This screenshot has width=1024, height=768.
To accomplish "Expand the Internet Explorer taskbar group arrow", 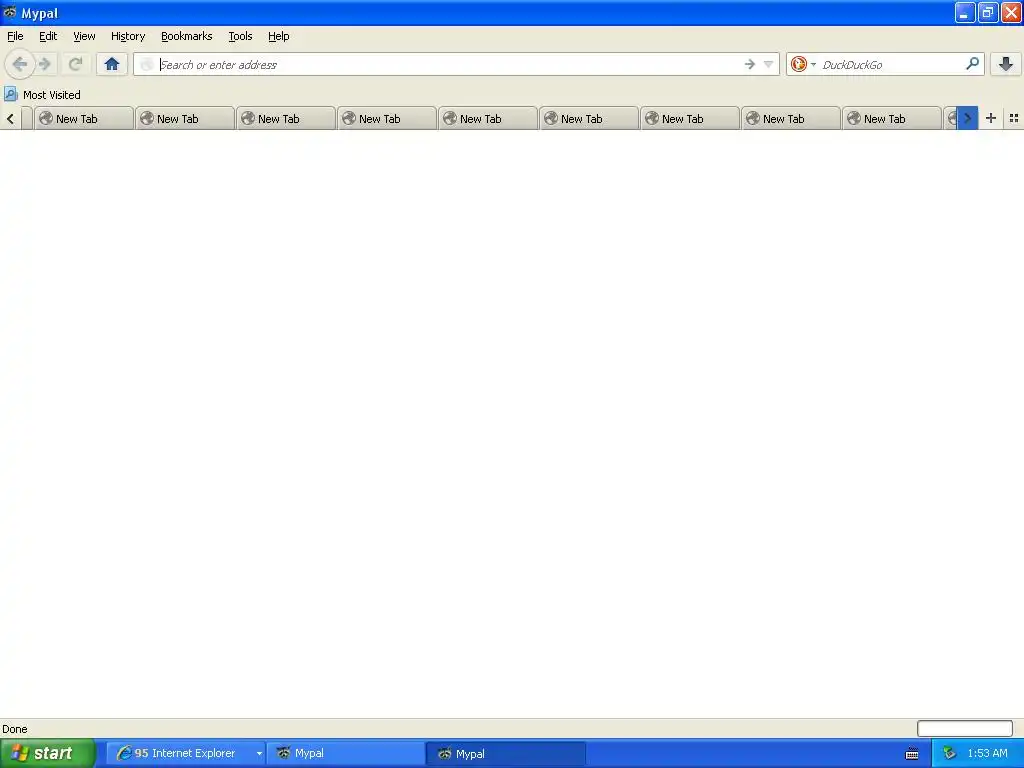I will [x=259, y=753].
